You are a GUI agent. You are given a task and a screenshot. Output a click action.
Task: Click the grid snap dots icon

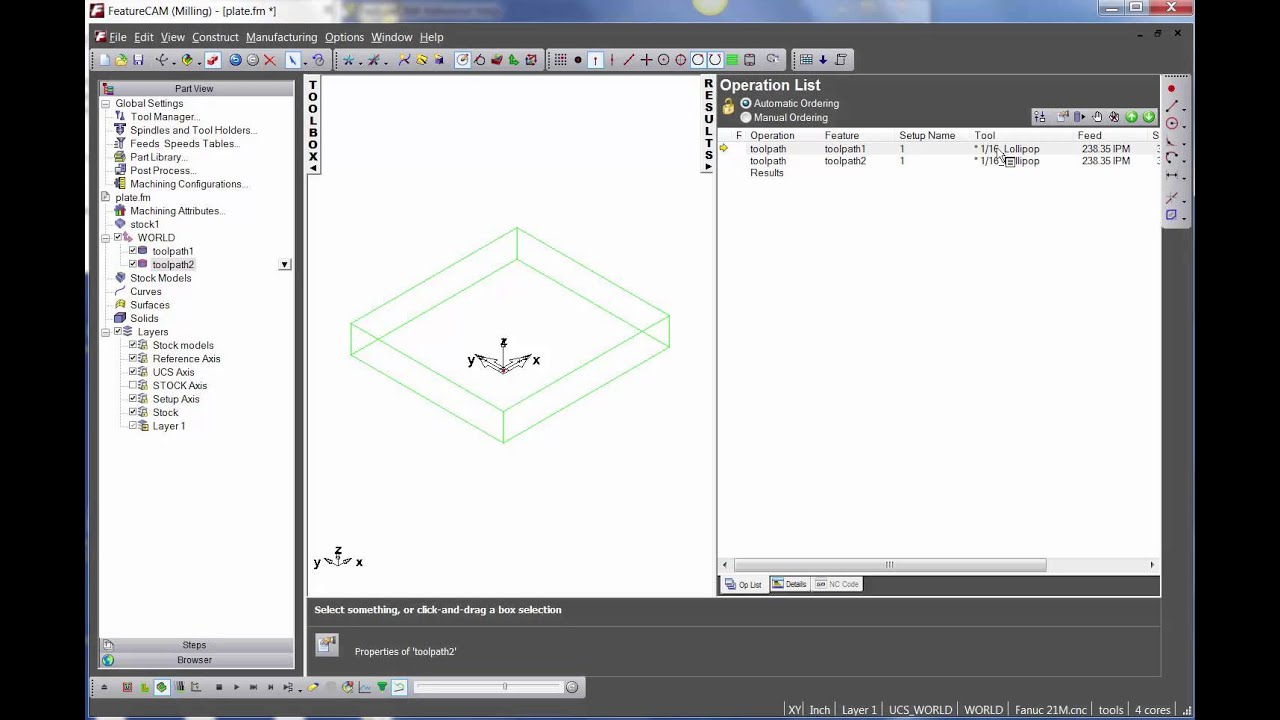click(560, 59)
